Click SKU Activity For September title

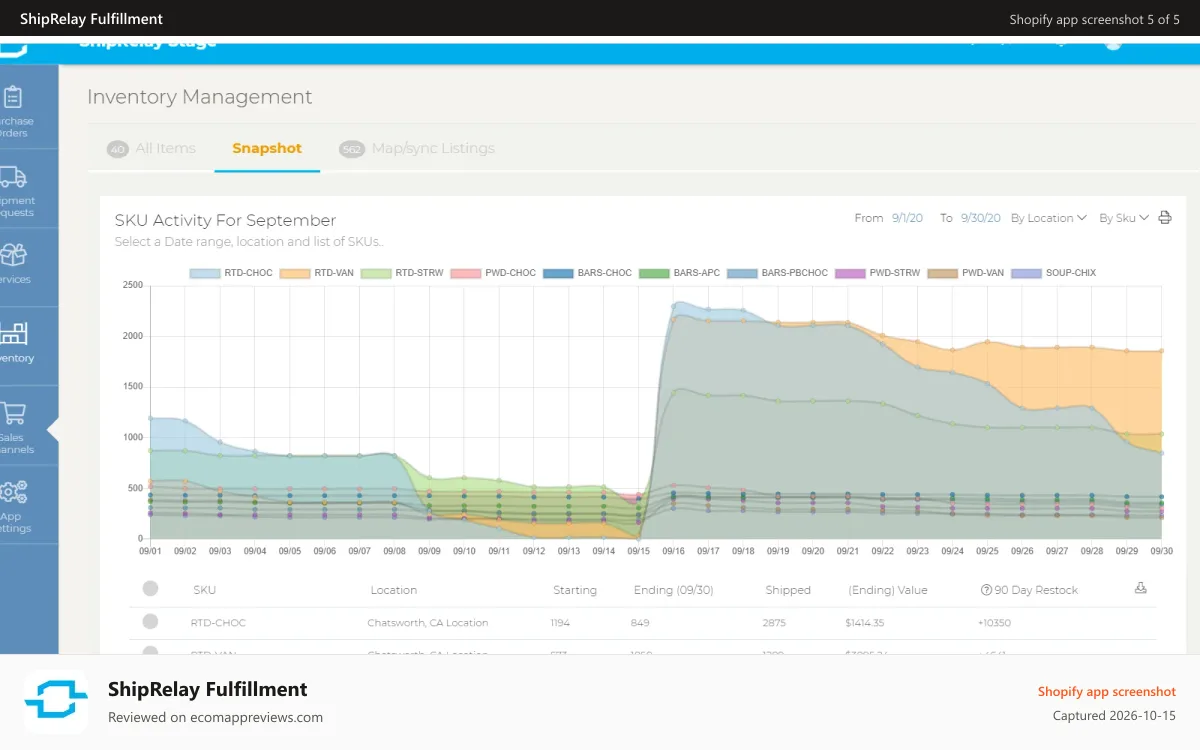225,220
